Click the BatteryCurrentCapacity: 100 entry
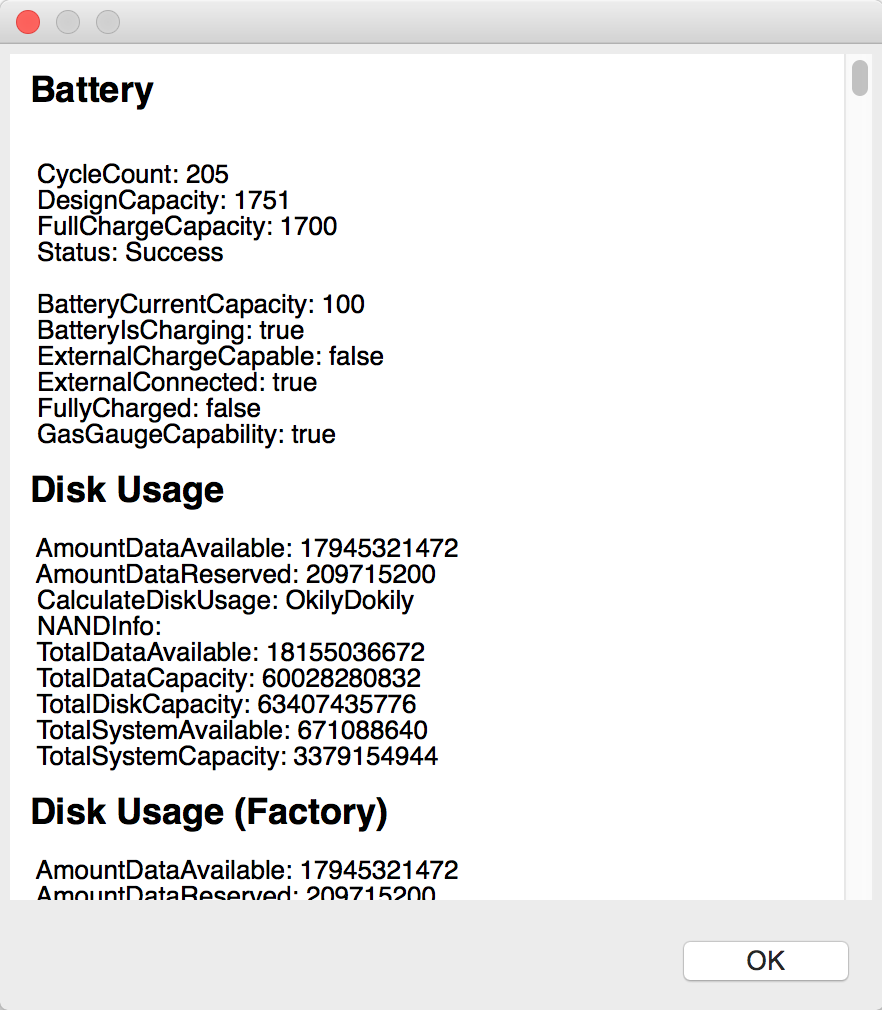Viewport: 882px width, 1010px height. tap(200, 304)
